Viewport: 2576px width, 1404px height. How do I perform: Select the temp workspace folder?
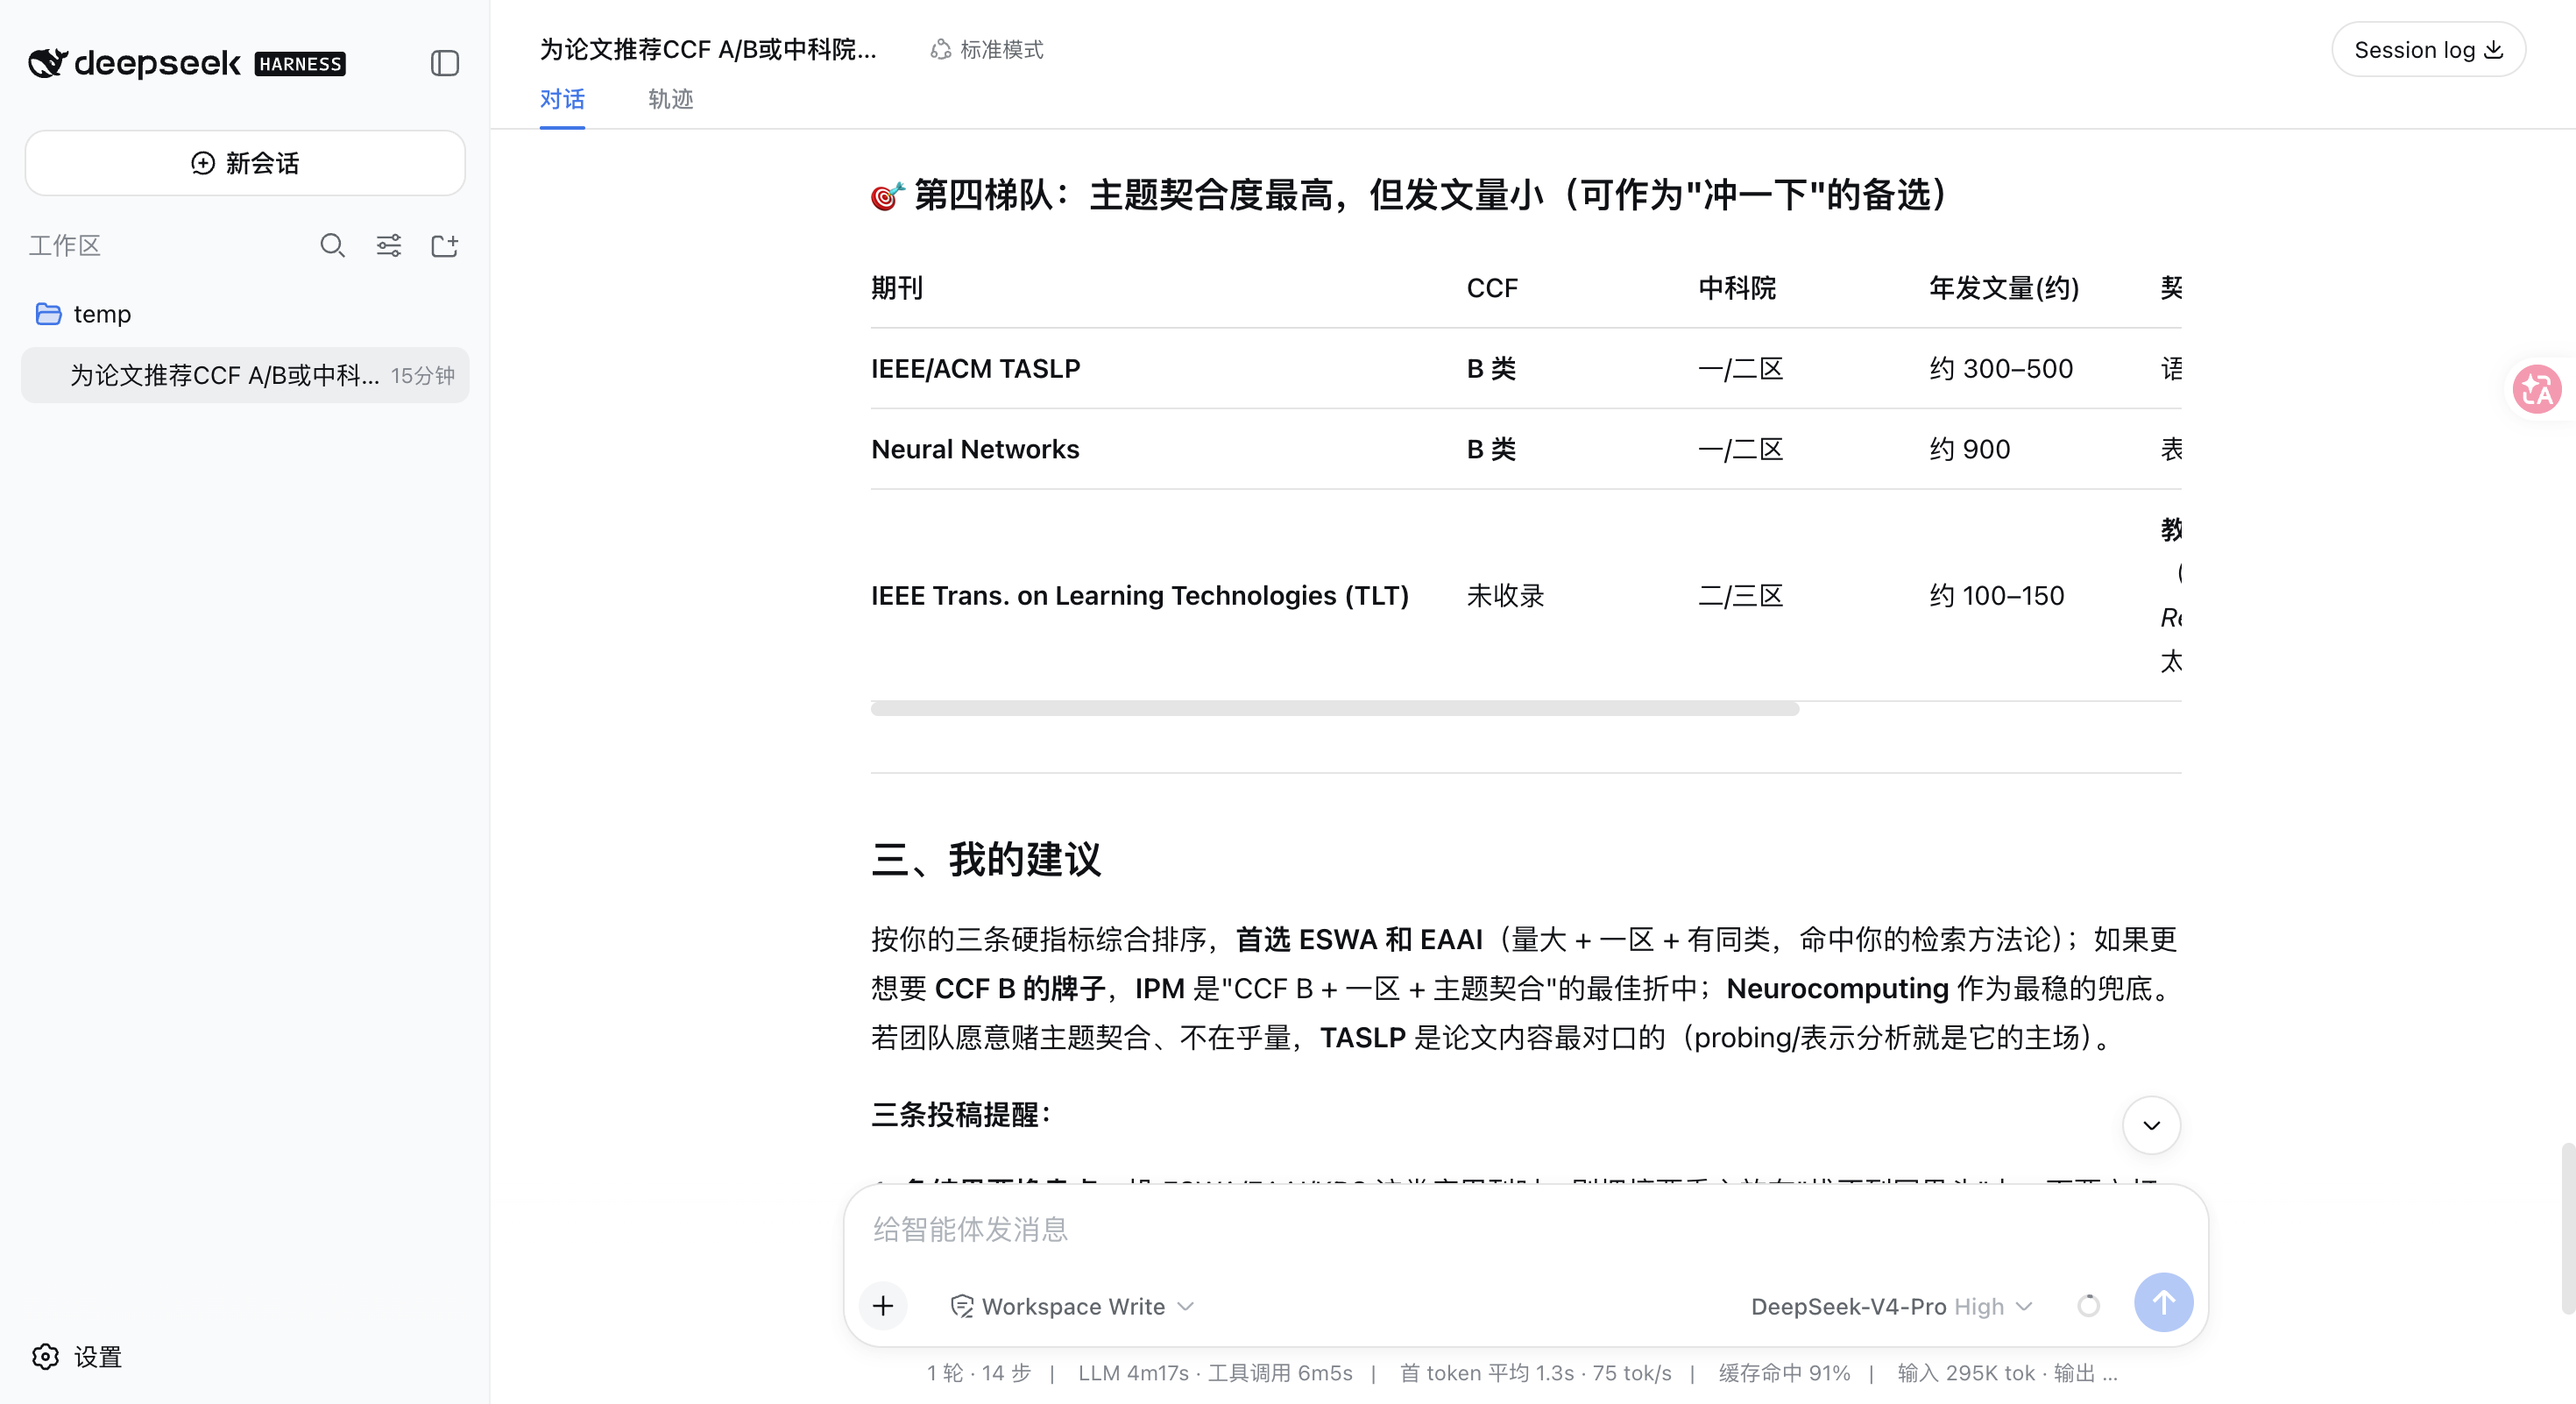[x=245, y=314]
